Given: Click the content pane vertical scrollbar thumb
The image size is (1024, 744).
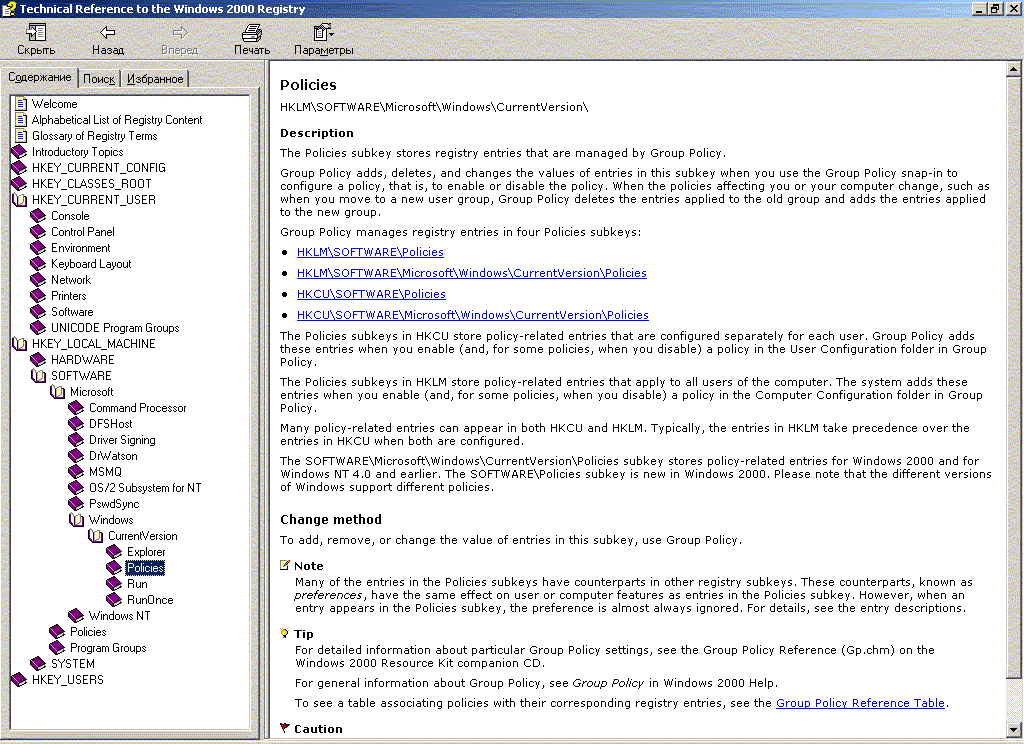Looking at the screenshot, I should click(1014, 376).
